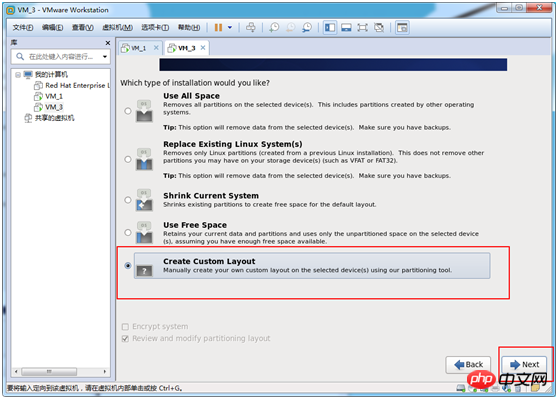Click the Back button
The image size is (558, 399).
coord(468,364)
